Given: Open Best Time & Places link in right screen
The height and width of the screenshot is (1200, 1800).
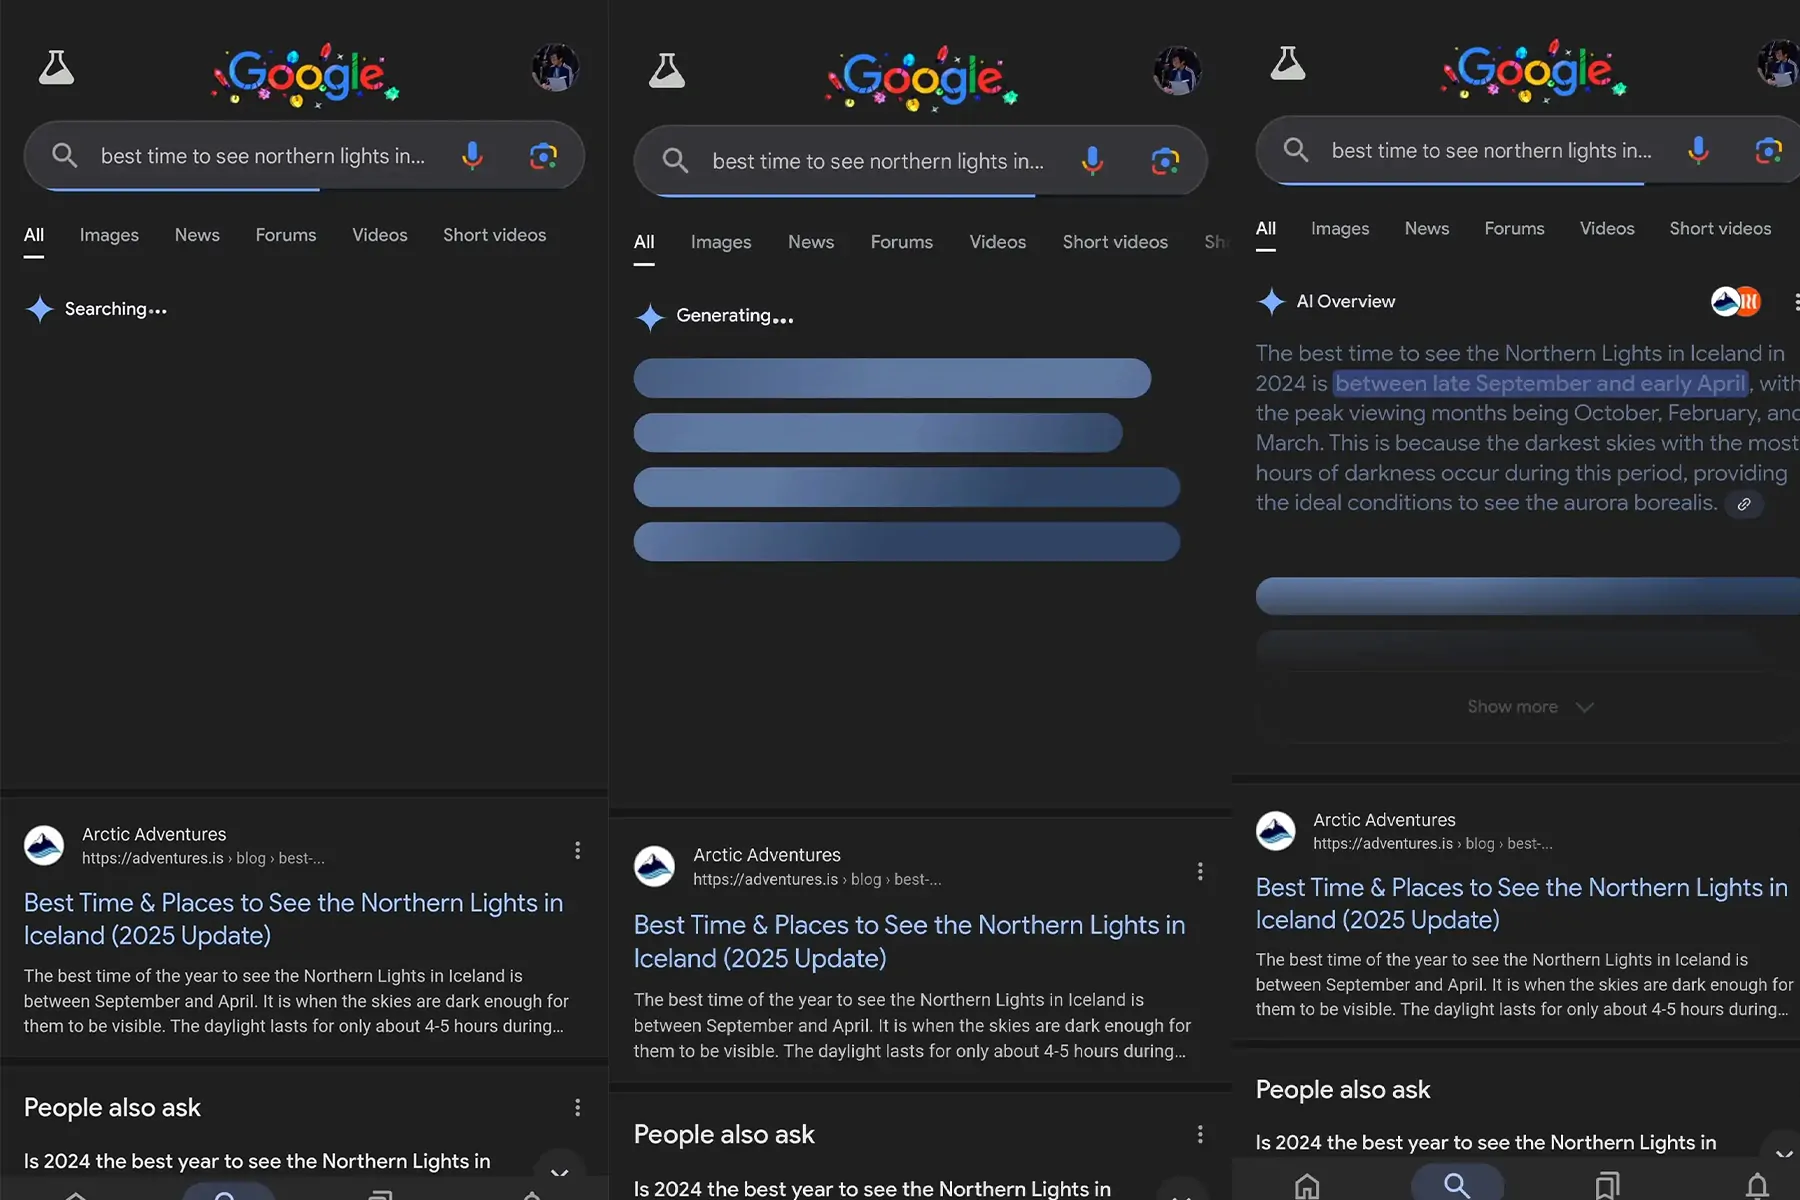Looking at the screenshot, I should click(x=1521, y=903).
